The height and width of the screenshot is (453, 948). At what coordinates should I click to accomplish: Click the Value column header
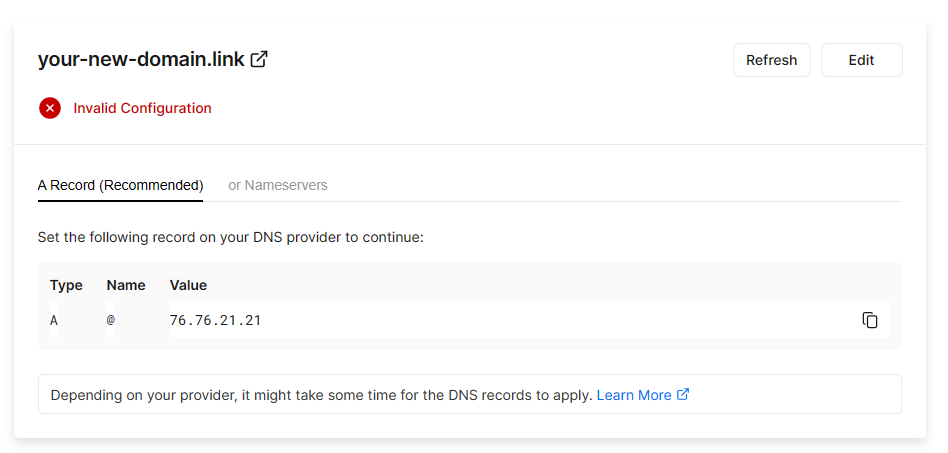click(188, 285)
